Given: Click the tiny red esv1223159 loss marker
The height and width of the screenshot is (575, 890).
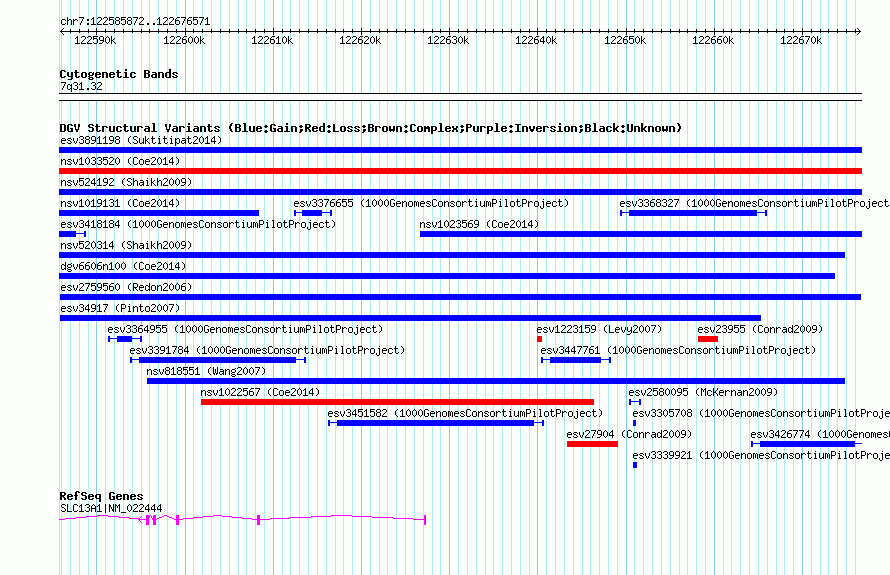Looking at the screenshot, I should pyautogui.click(x=539, y=339).
